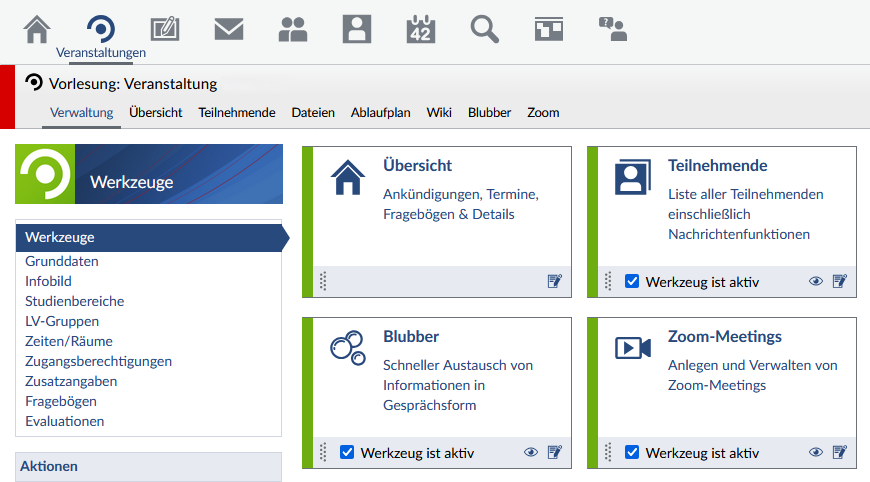Go to the Start home icon
This screenshot has width=870, height=482.
pos(37,29)
